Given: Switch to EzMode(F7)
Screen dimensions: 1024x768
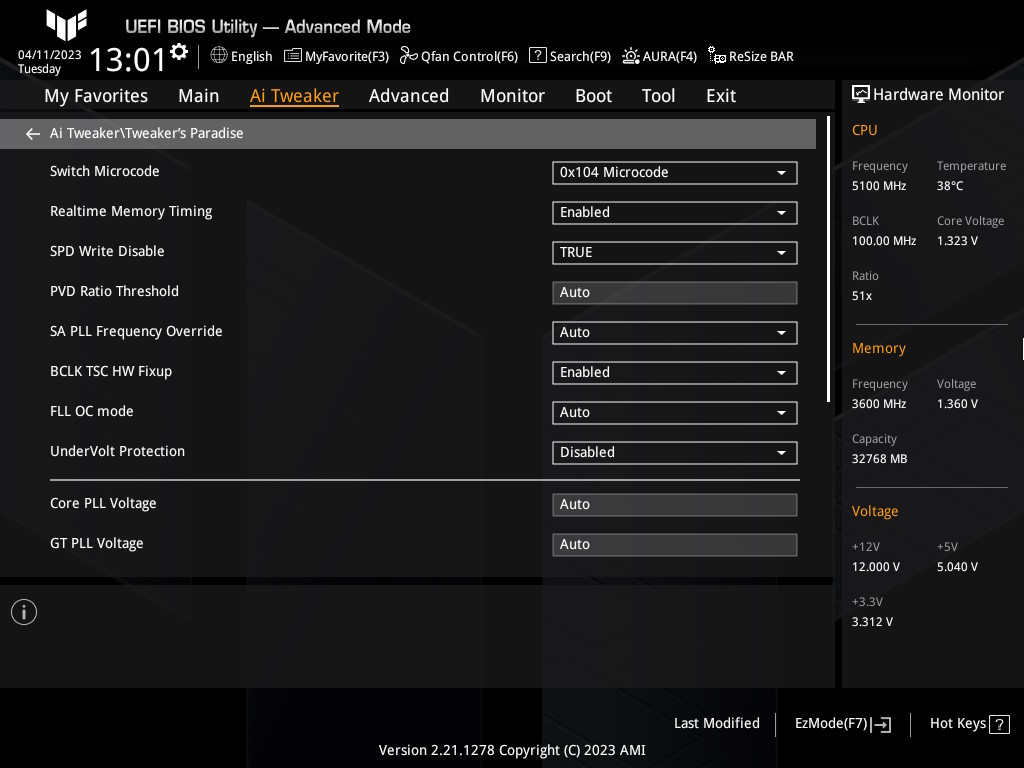Looking at the screenshot, I should (842, 723).
